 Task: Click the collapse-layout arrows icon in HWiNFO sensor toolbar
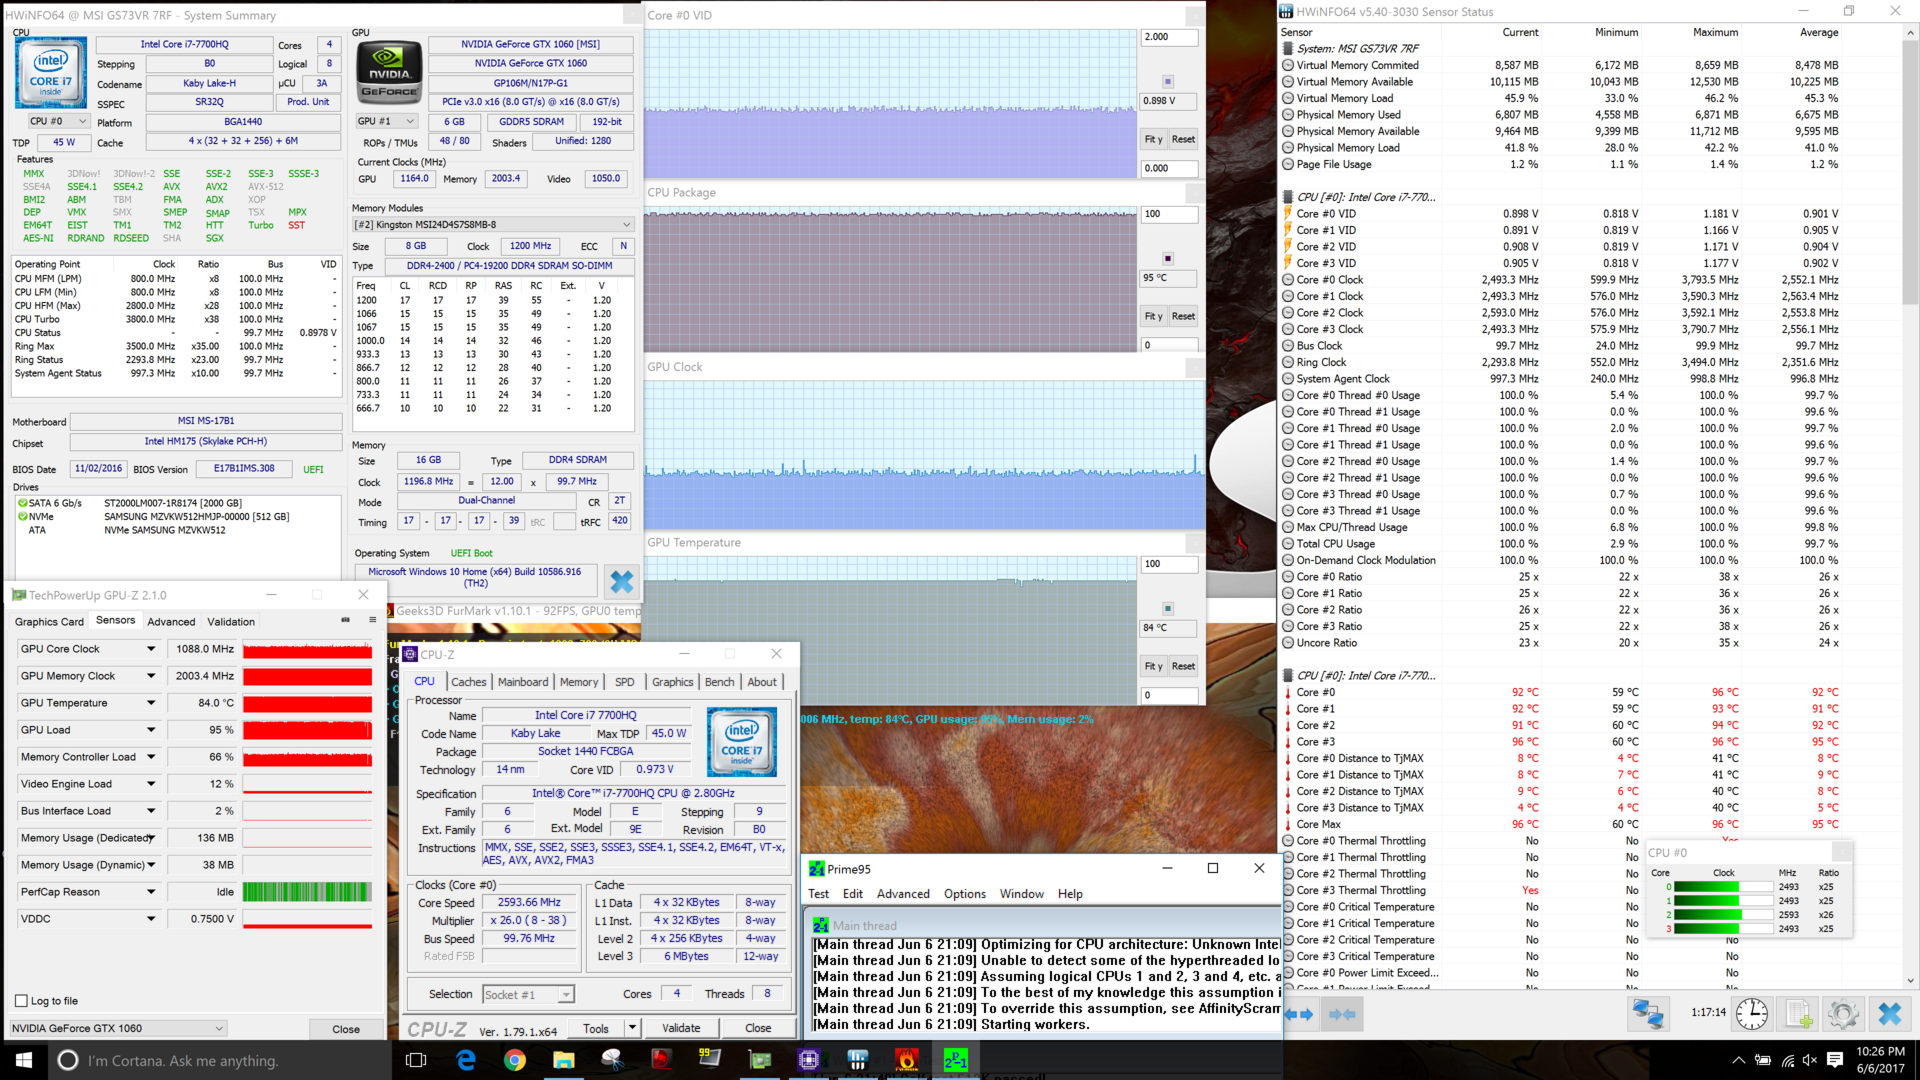click(x=1342, y=1014)
